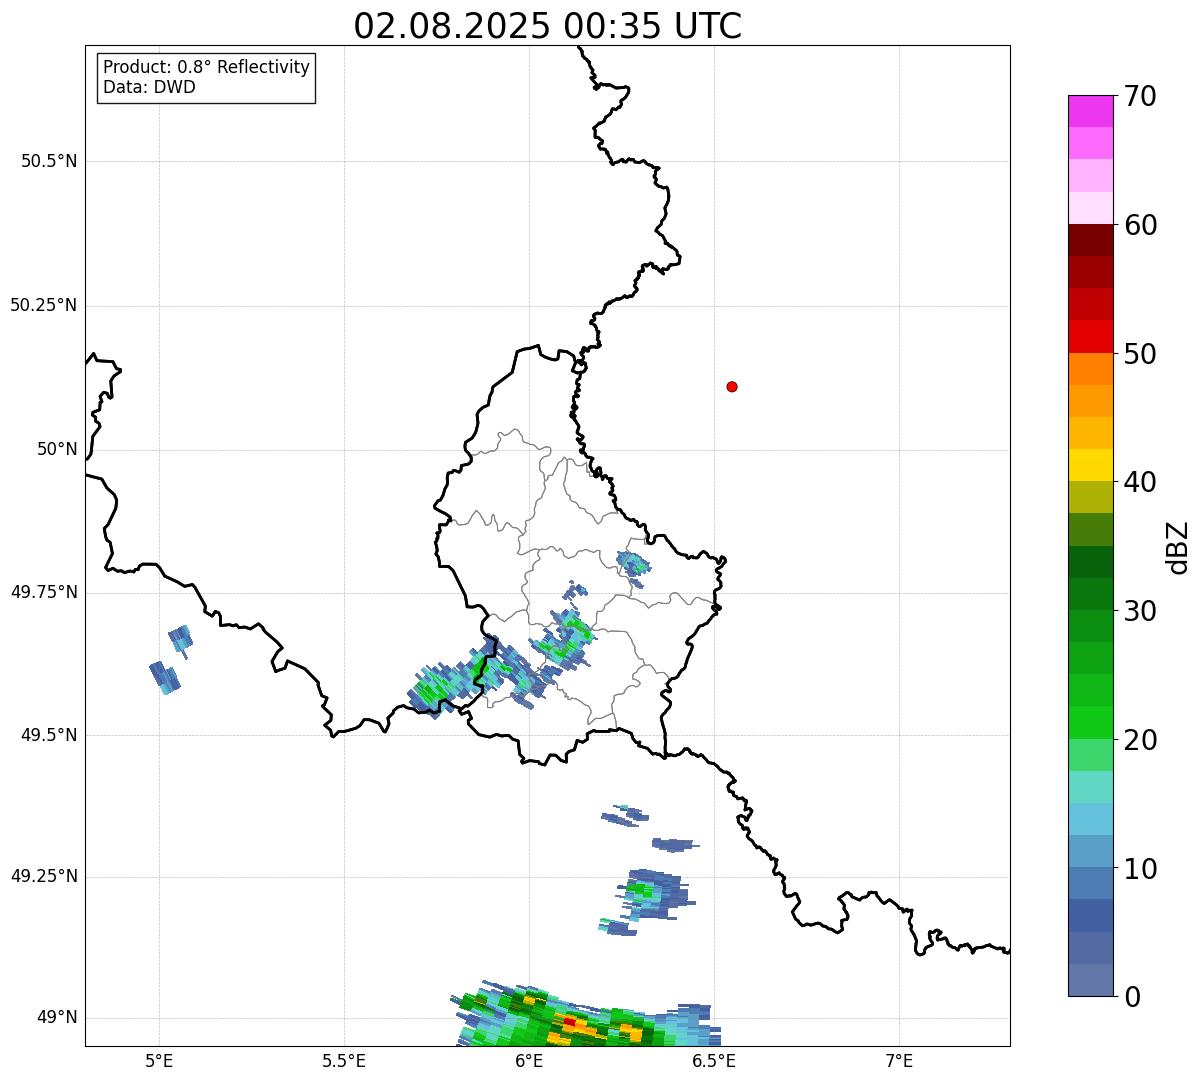Click the yellow colorbar segment above 40
The width and height of the screenshot is (1202, 1081).
click(x=1090, y=466)
